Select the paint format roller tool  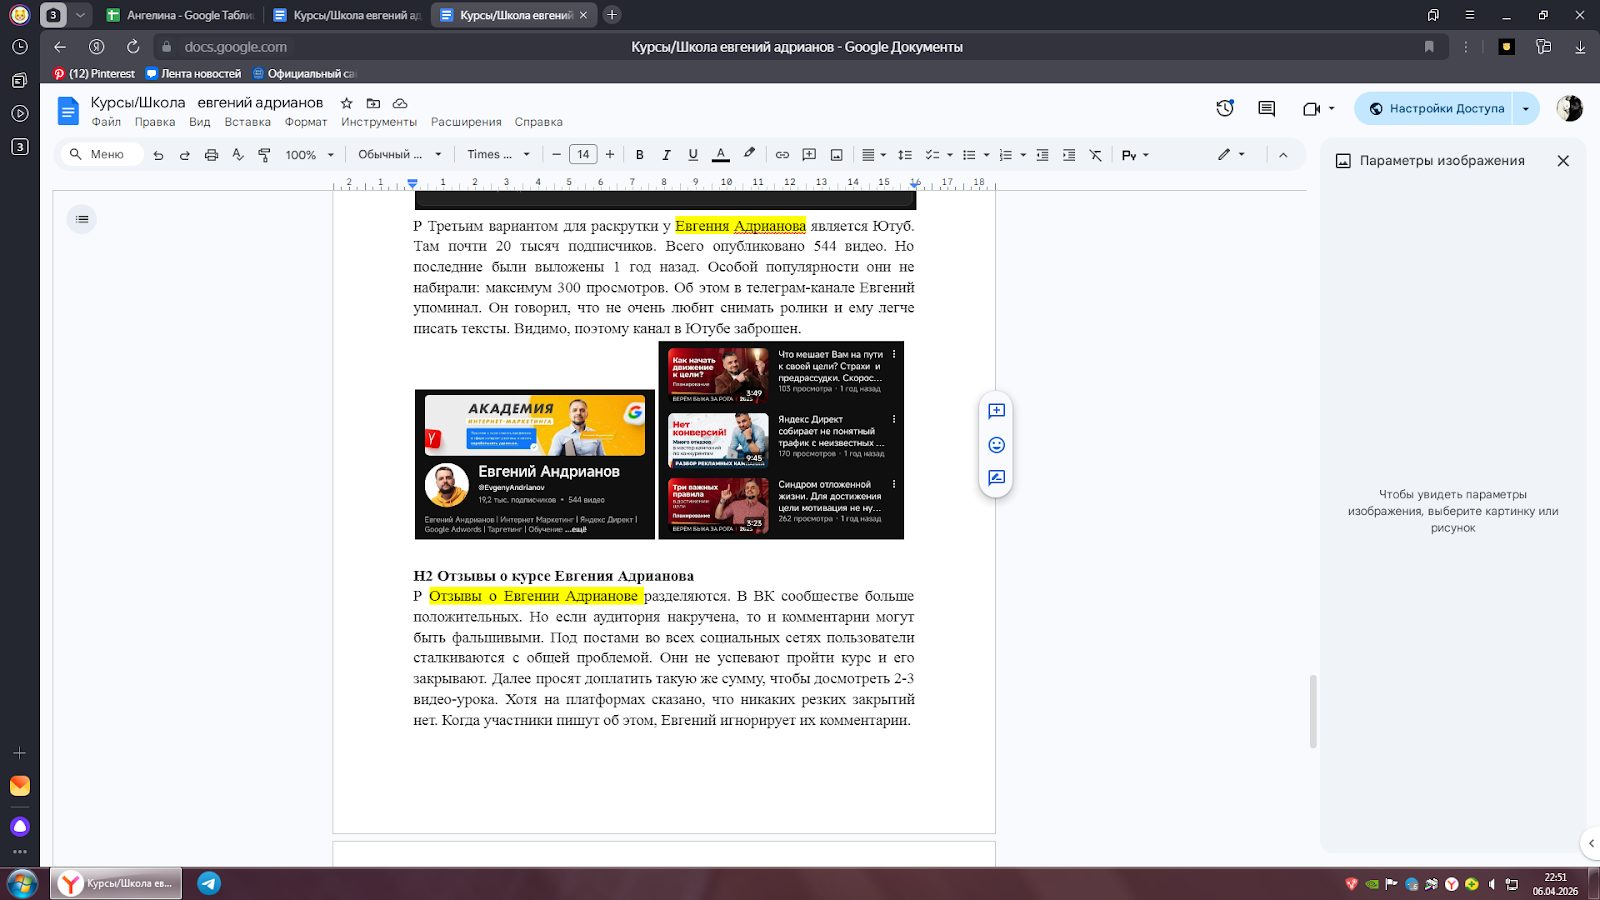pyautogui.click(x=264, y=155)
